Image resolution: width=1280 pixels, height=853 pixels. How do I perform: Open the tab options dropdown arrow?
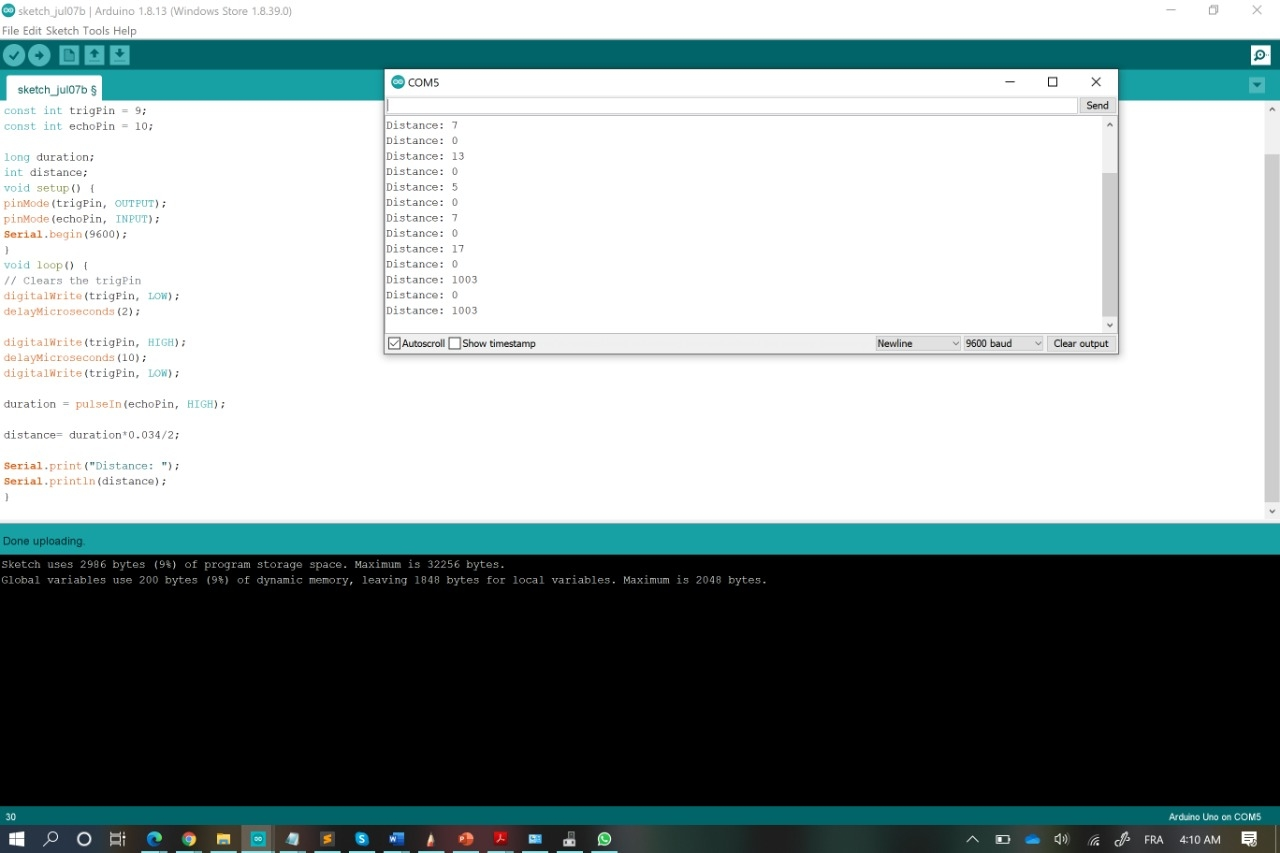1257,86
